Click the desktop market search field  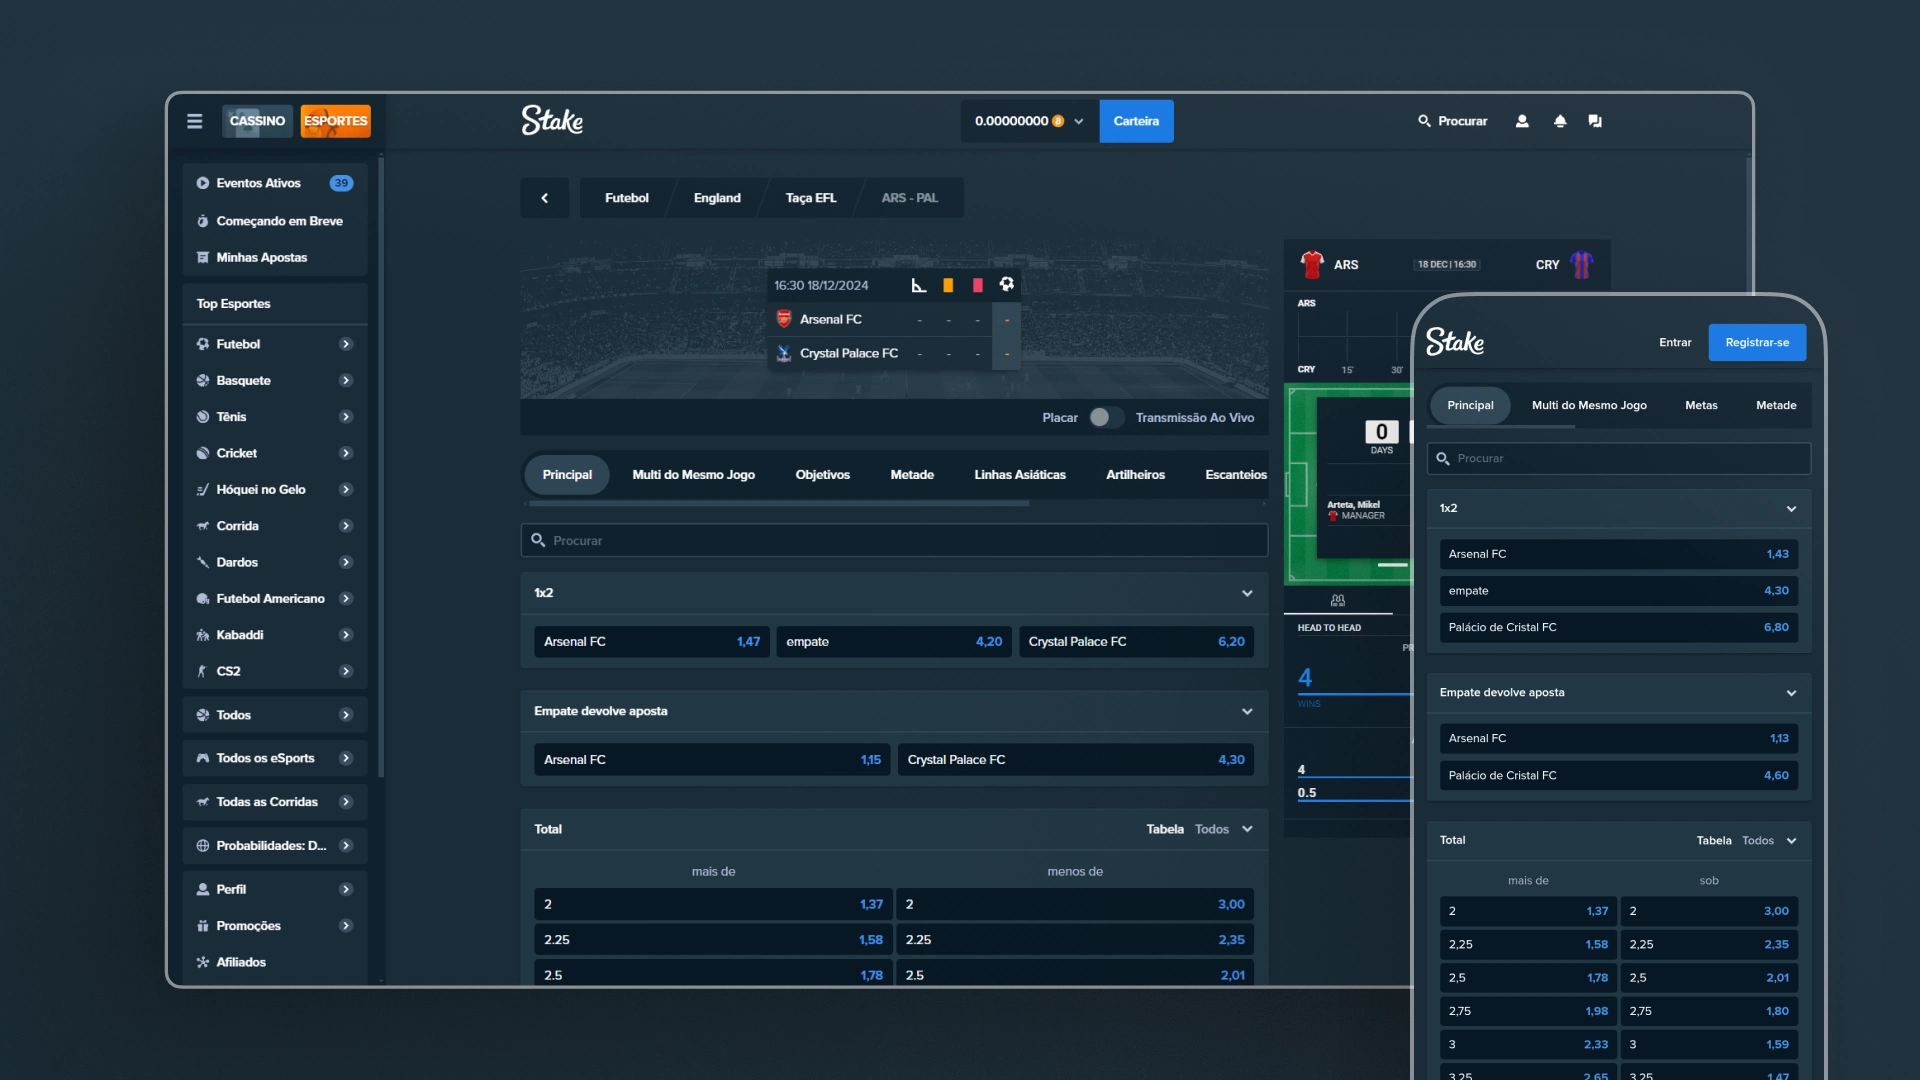894,540
